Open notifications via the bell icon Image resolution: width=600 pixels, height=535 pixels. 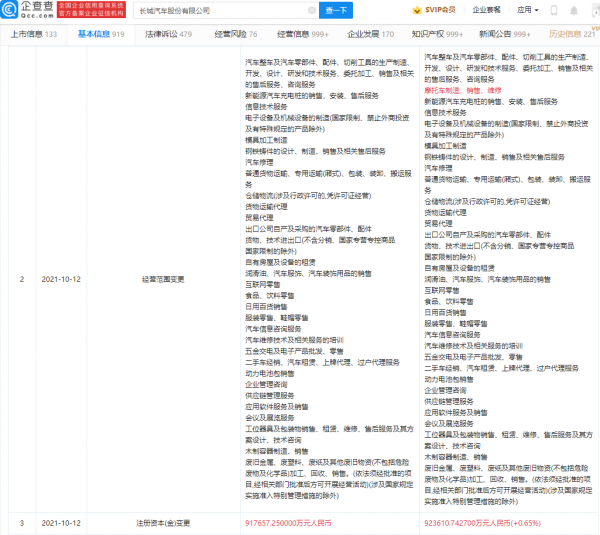pos(574,10)
